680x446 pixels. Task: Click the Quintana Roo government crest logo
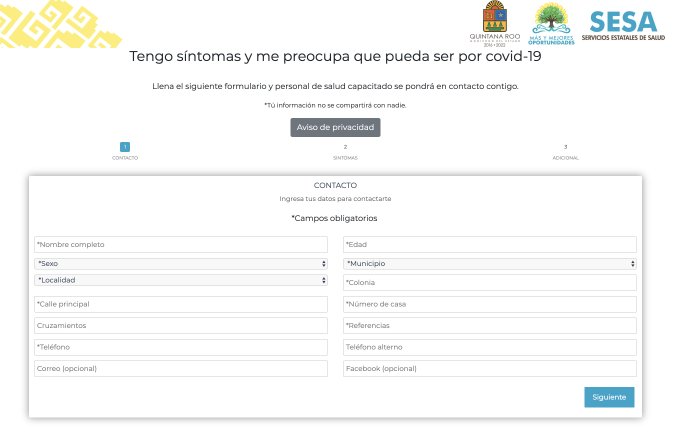coord(495,24)
